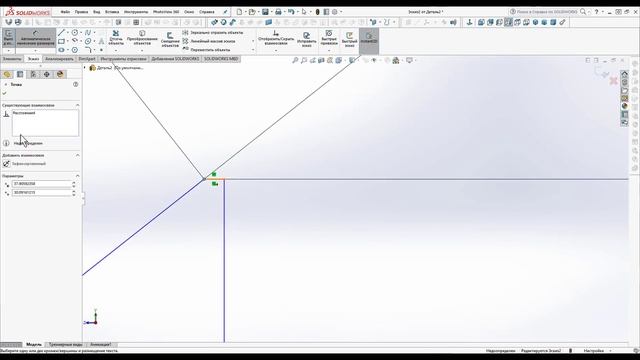Click the Save icon
The width and height of the screenshot is (640, 360).
265,12
